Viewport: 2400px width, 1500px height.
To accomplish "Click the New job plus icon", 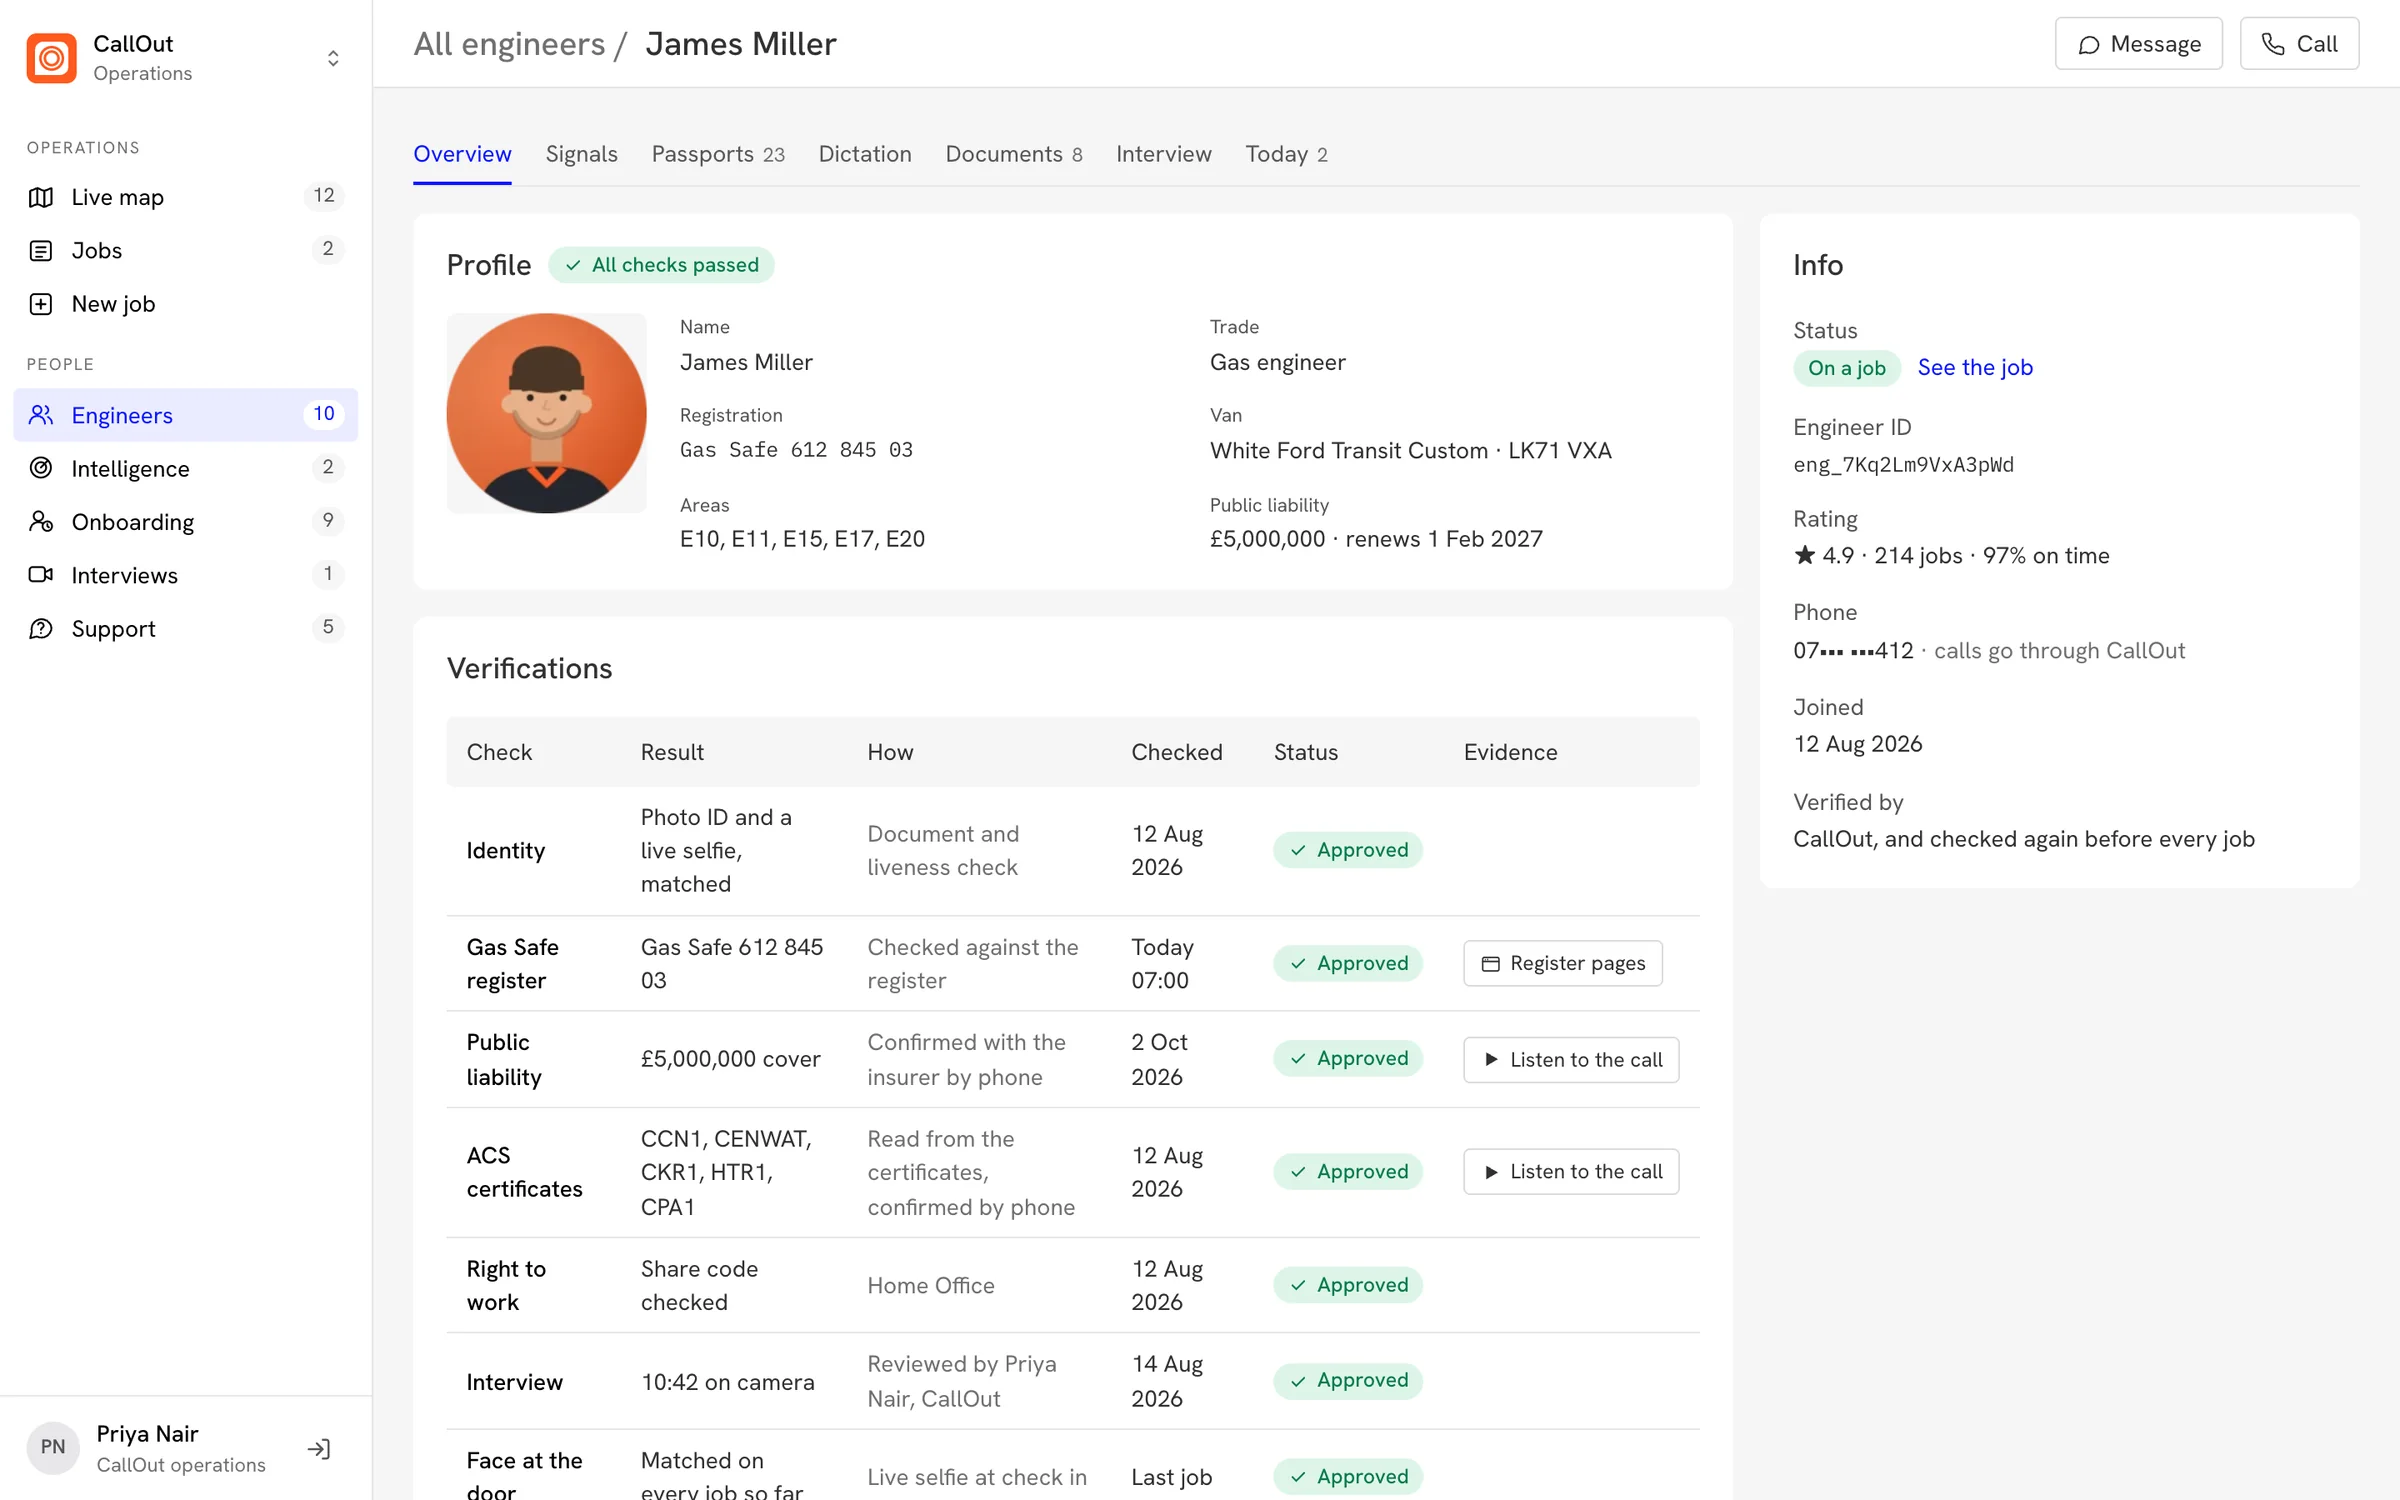I will [41, 304].
